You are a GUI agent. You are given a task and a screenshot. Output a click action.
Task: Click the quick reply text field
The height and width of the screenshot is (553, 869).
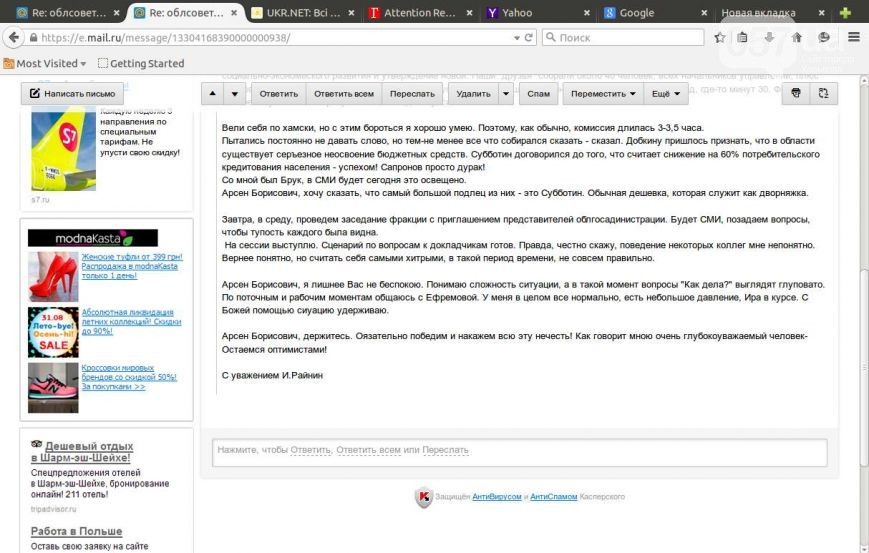[x=519, y=451]
